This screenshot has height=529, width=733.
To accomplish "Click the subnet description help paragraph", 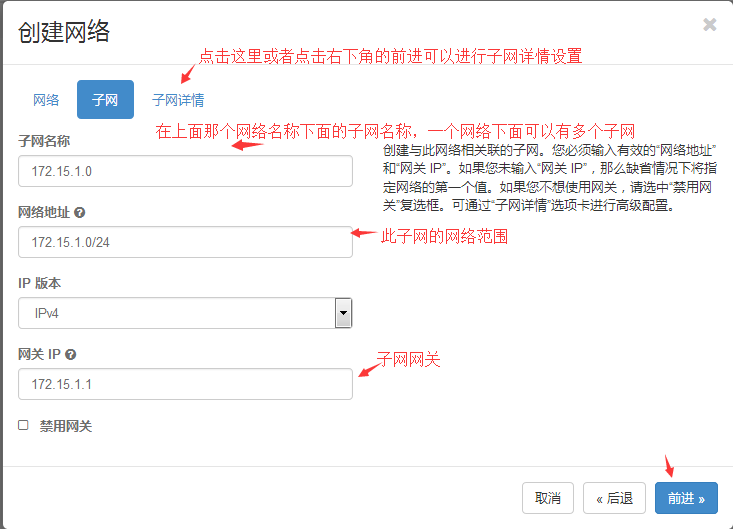I will (550, 178).
